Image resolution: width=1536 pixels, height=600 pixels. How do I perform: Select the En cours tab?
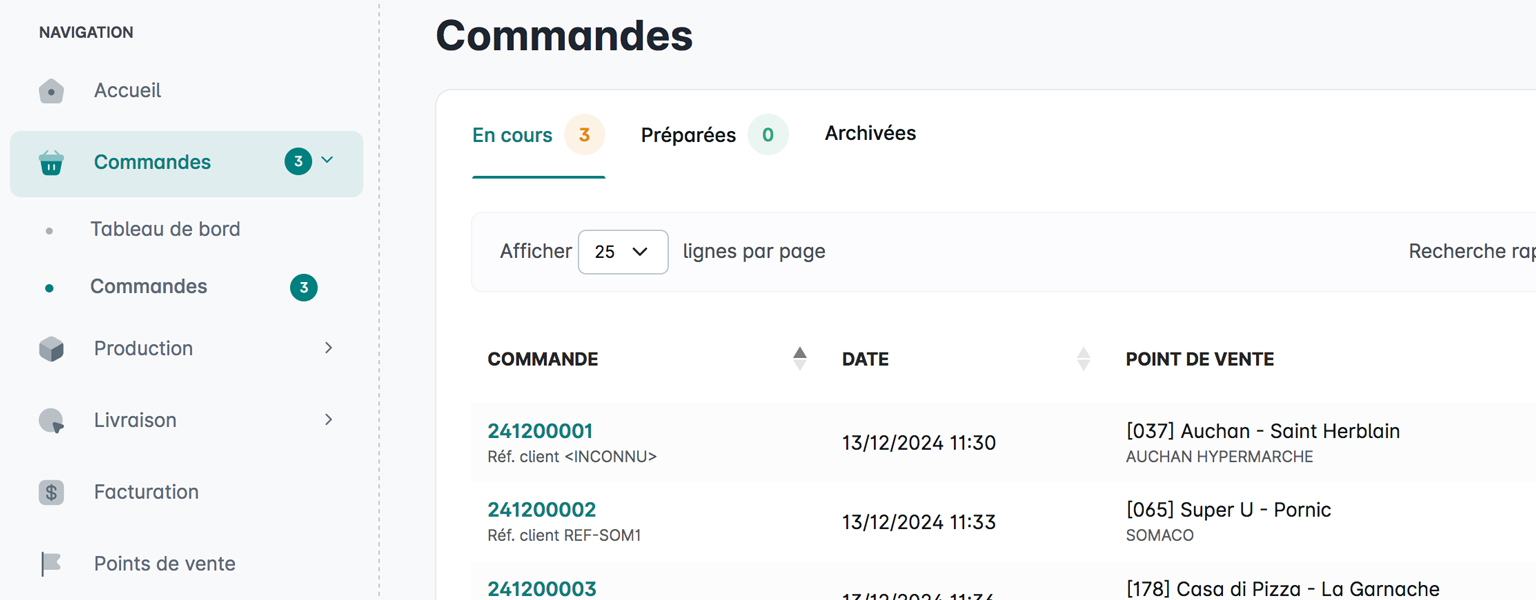point(513,135)
